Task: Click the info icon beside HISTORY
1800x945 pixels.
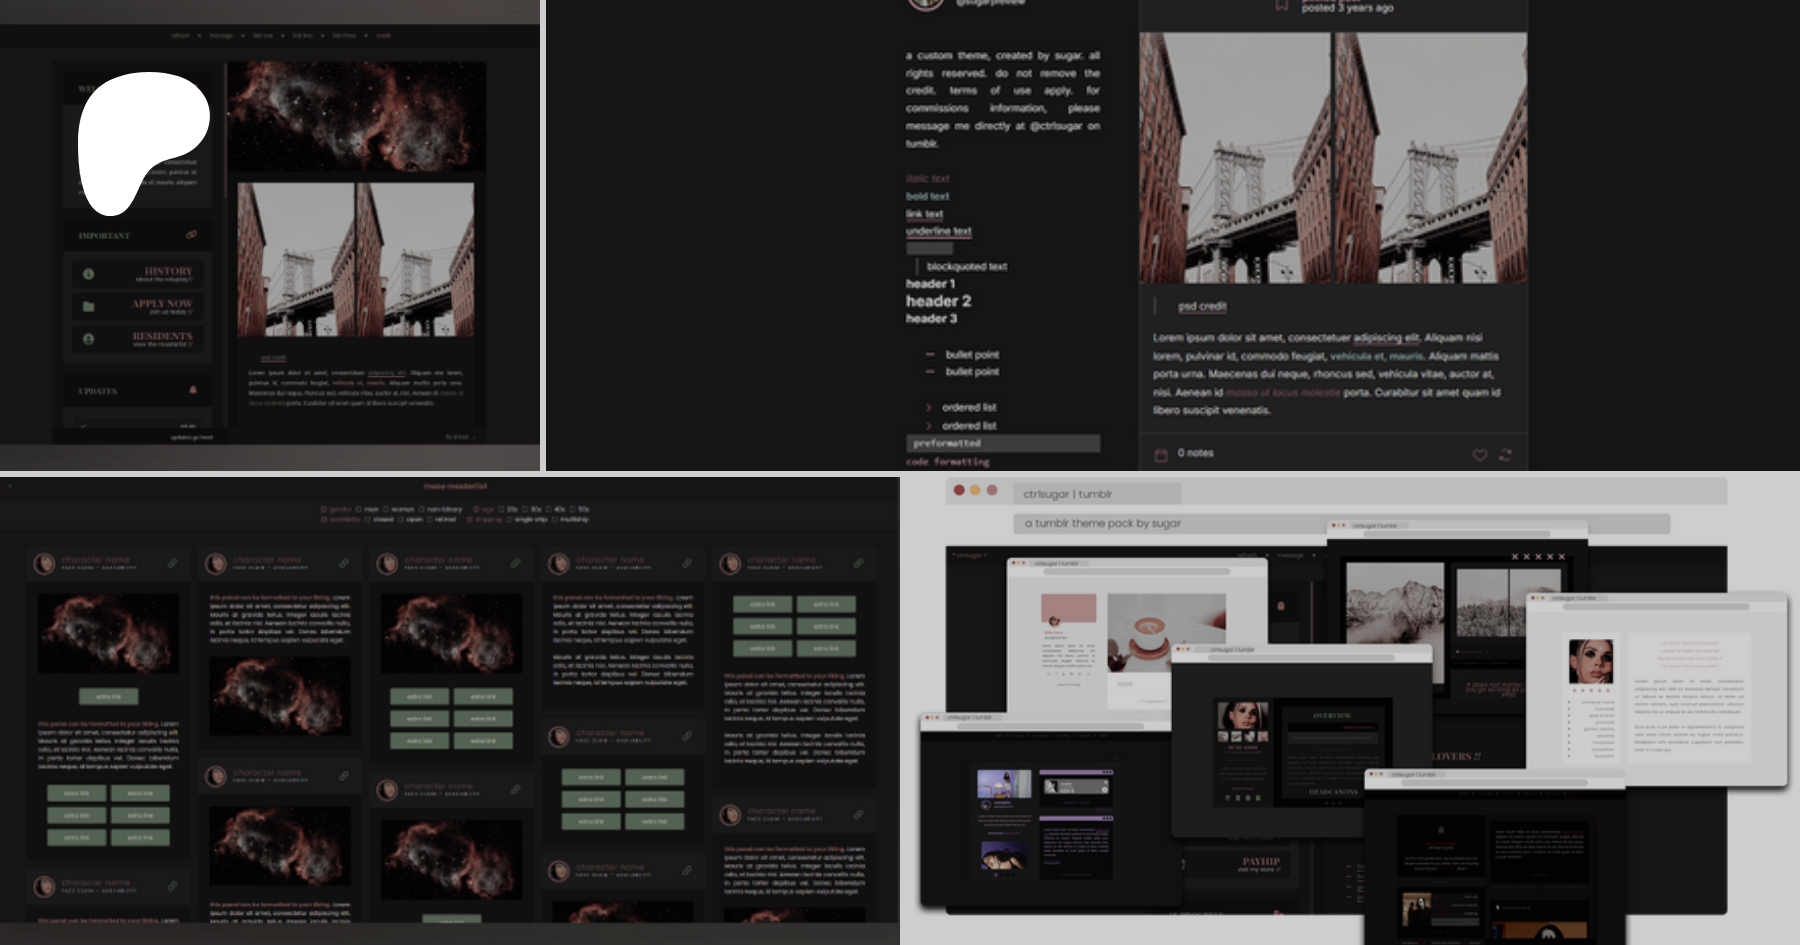Action: click(89, 274)
